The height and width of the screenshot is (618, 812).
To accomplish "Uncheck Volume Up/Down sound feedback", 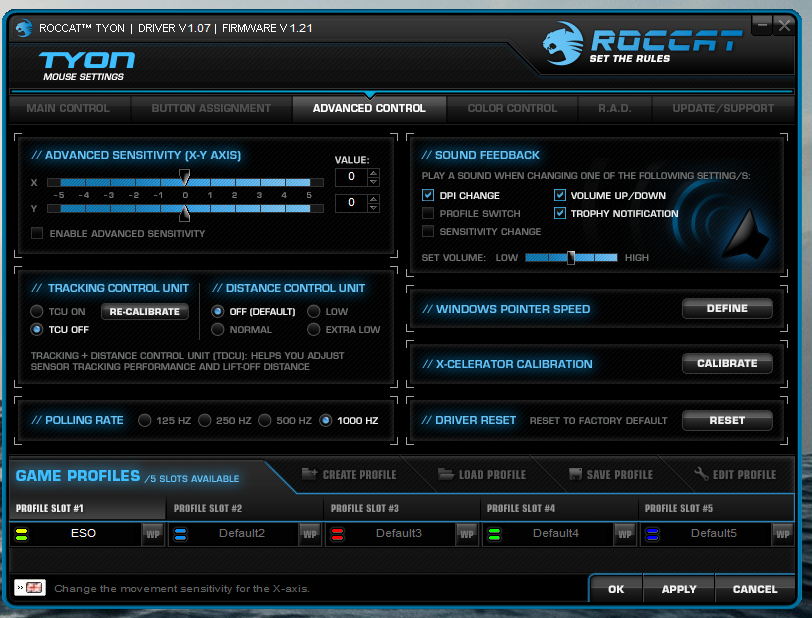I will (560, 195).
